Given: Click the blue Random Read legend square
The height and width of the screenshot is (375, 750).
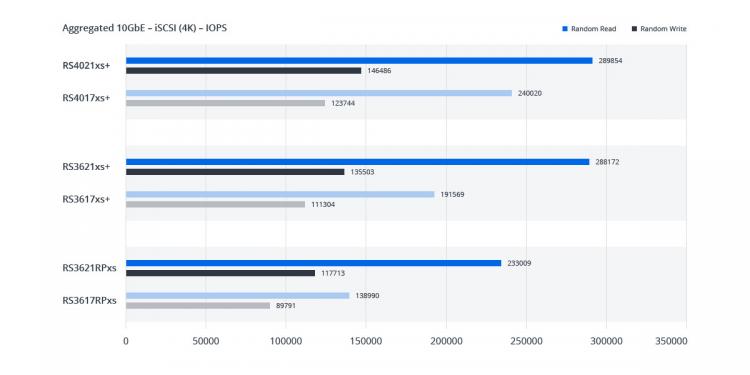Looking at the screenshot, I should tap(565, 29).
